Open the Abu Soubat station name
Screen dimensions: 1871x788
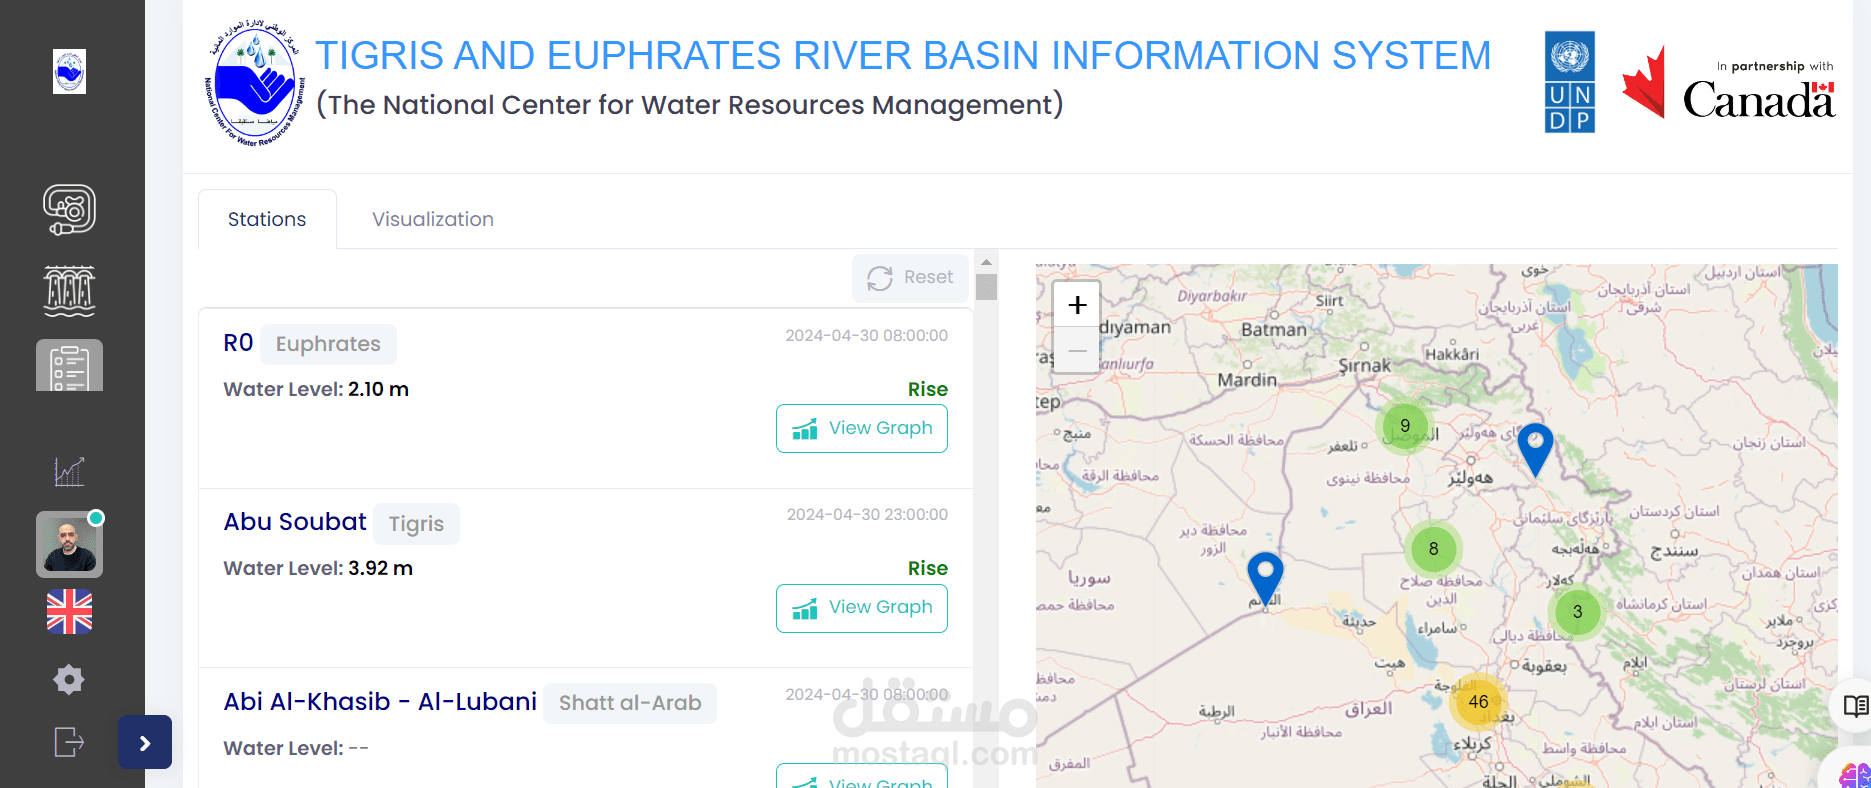[x=295, y=522]
